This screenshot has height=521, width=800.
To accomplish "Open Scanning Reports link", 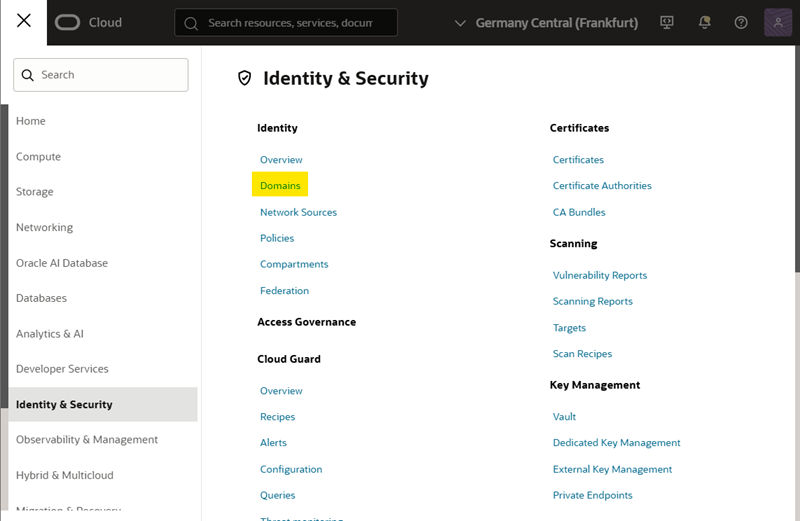I will (593, 302).
